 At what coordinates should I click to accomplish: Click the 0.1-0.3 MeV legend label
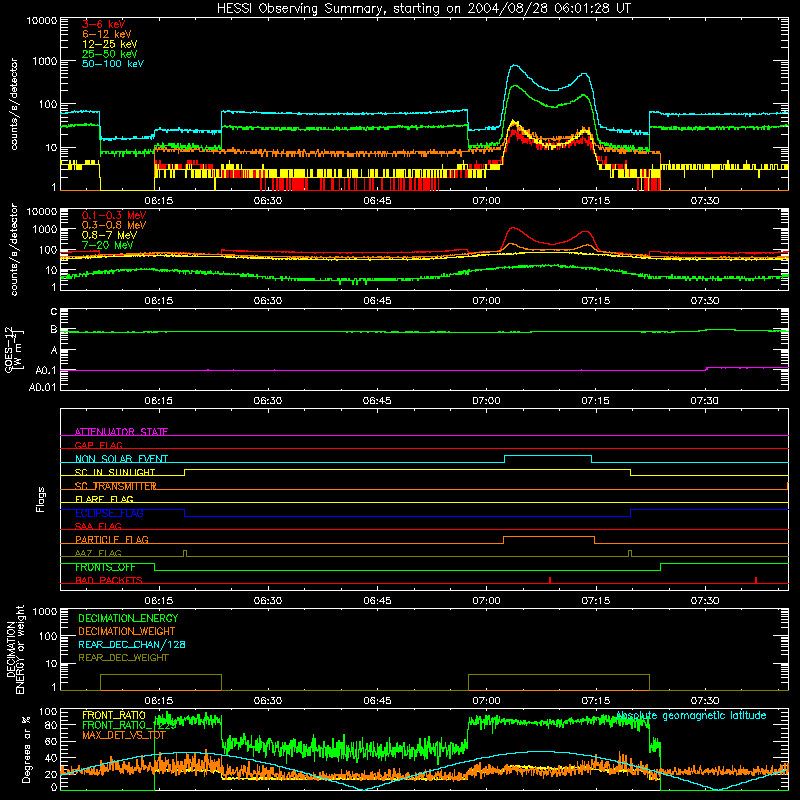(x=114, y=215)
